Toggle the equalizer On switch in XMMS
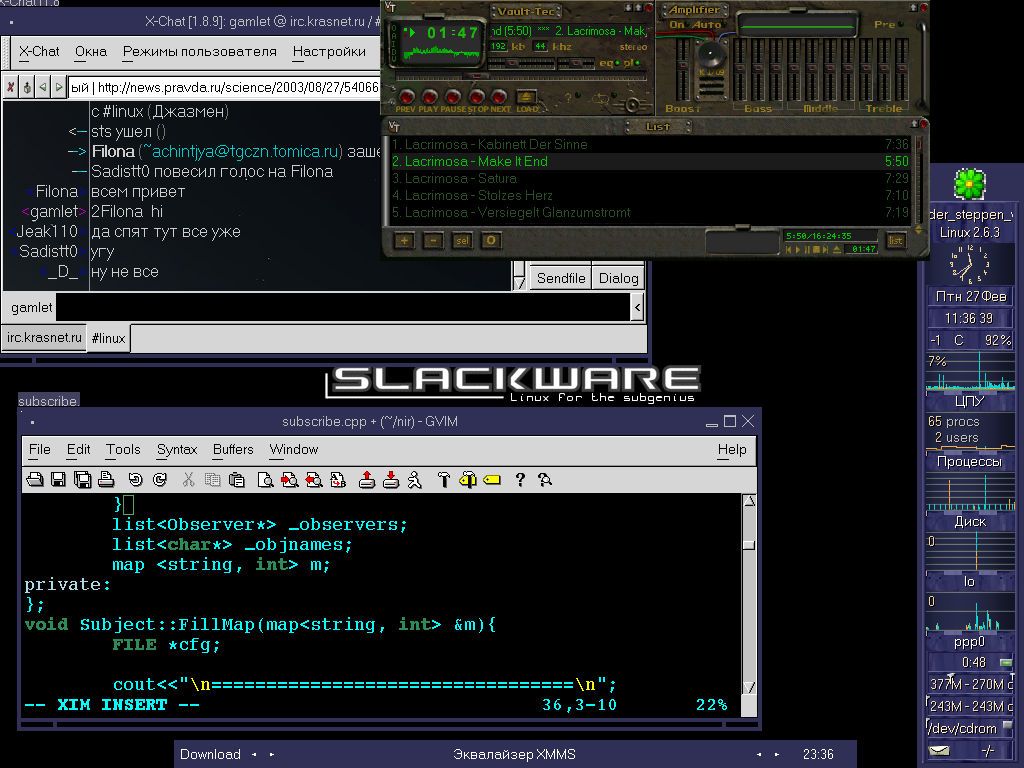Image resolution: width=1024 pixels, height=768 pixels. click(677, 24)
